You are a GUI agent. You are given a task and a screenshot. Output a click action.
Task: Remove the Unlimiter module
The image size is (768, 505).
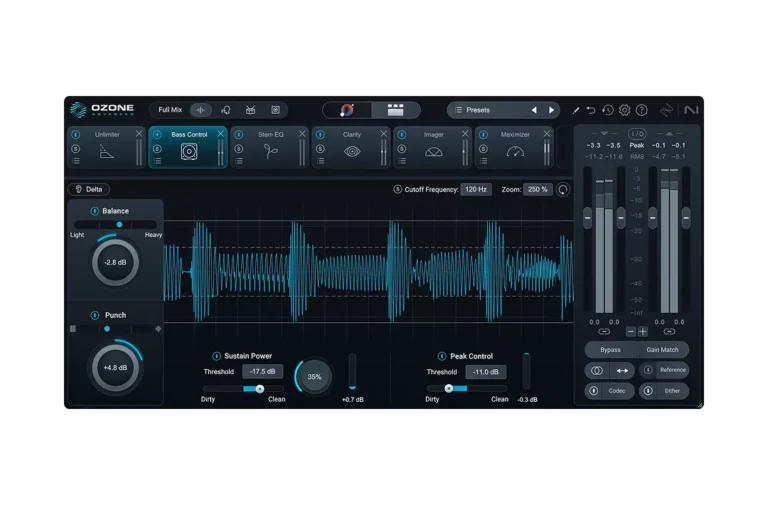coord(139,134)
